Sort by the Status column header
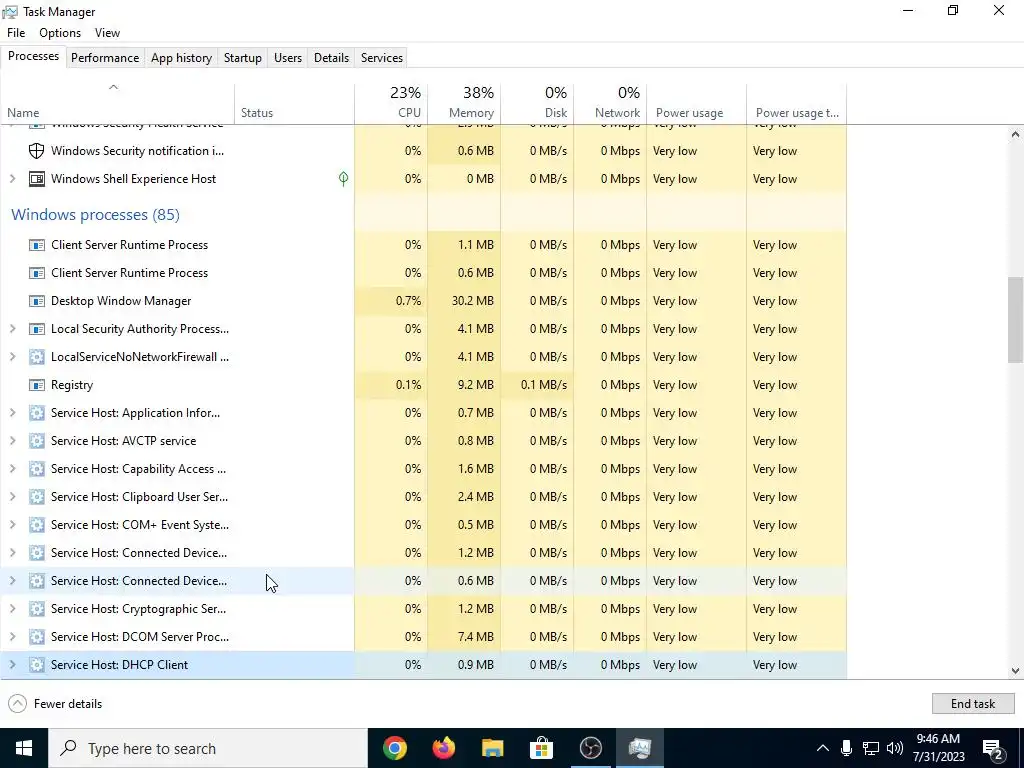 pos(295,103)
